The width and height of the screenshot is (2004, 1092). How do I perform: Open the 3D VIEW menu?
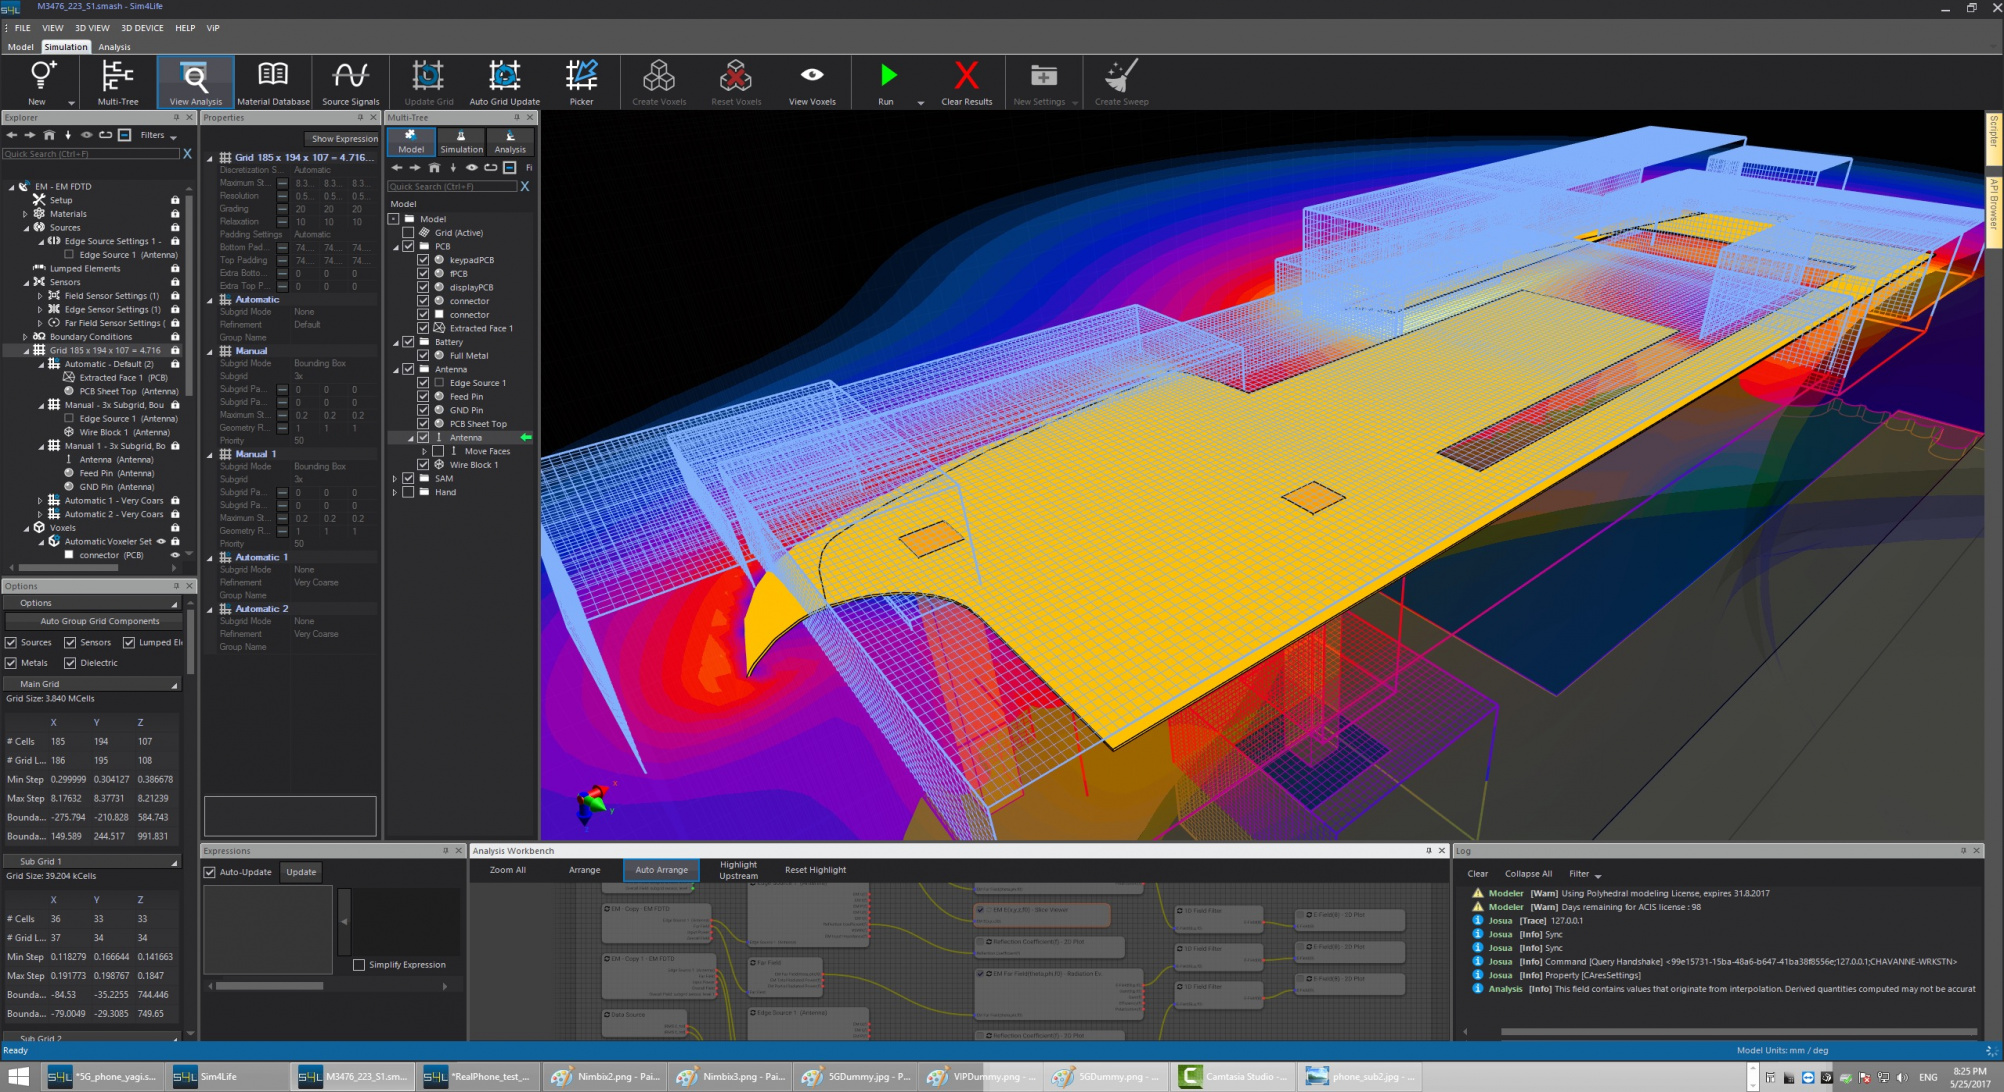pyautogui.click(x=92, y=28)
